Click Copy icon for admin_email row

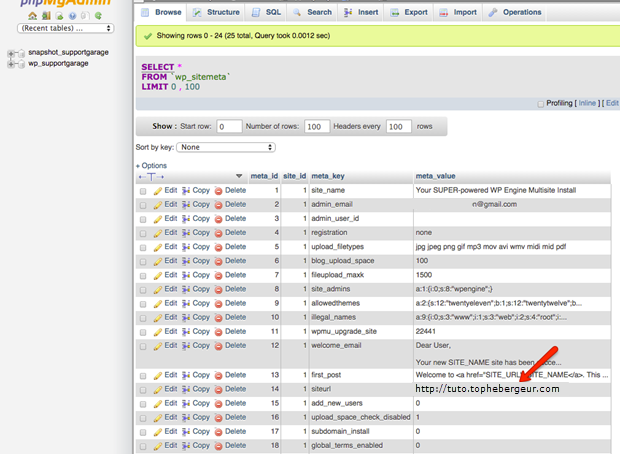point(186,205)
